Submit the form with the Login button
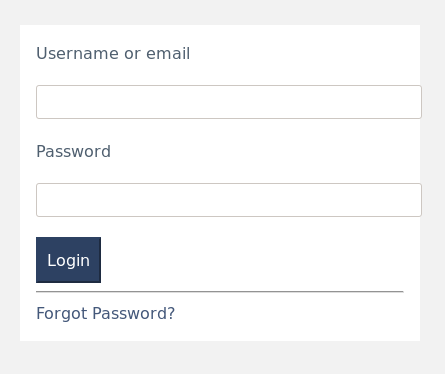Screen dimensions: 445x374 [68, 260]
